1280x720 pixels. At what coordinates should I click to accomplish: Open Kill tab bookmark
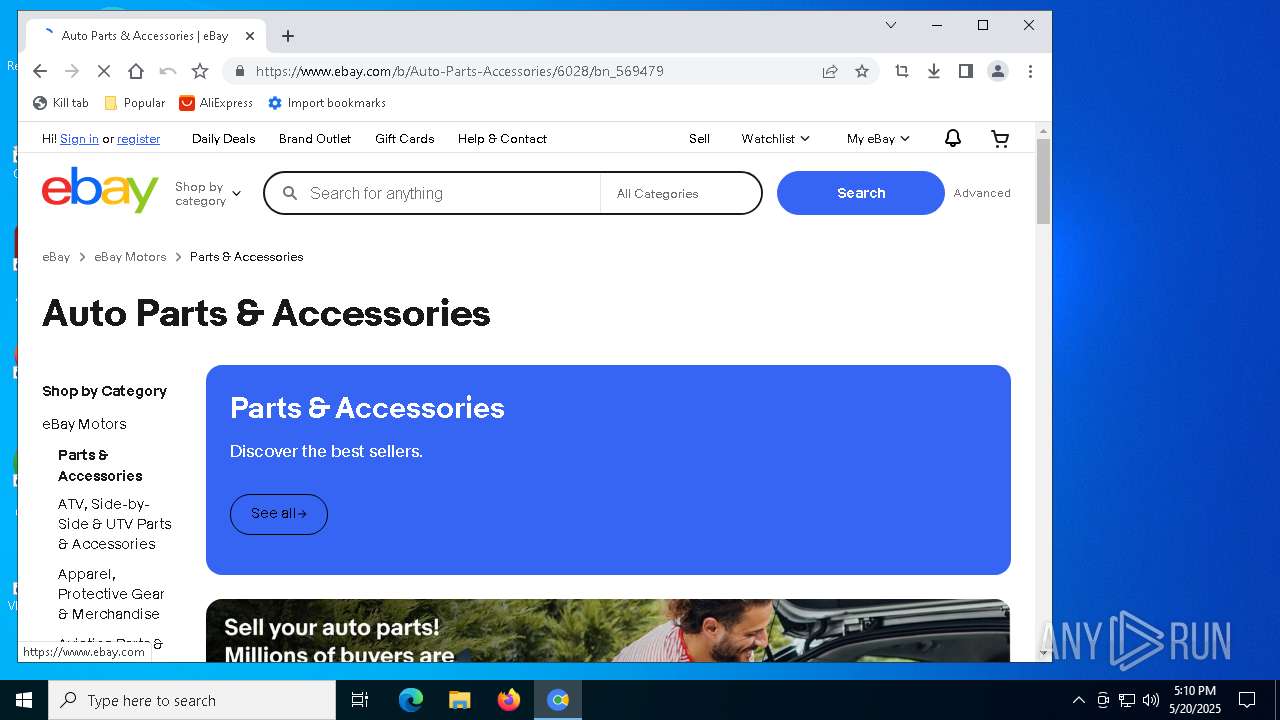61,103
